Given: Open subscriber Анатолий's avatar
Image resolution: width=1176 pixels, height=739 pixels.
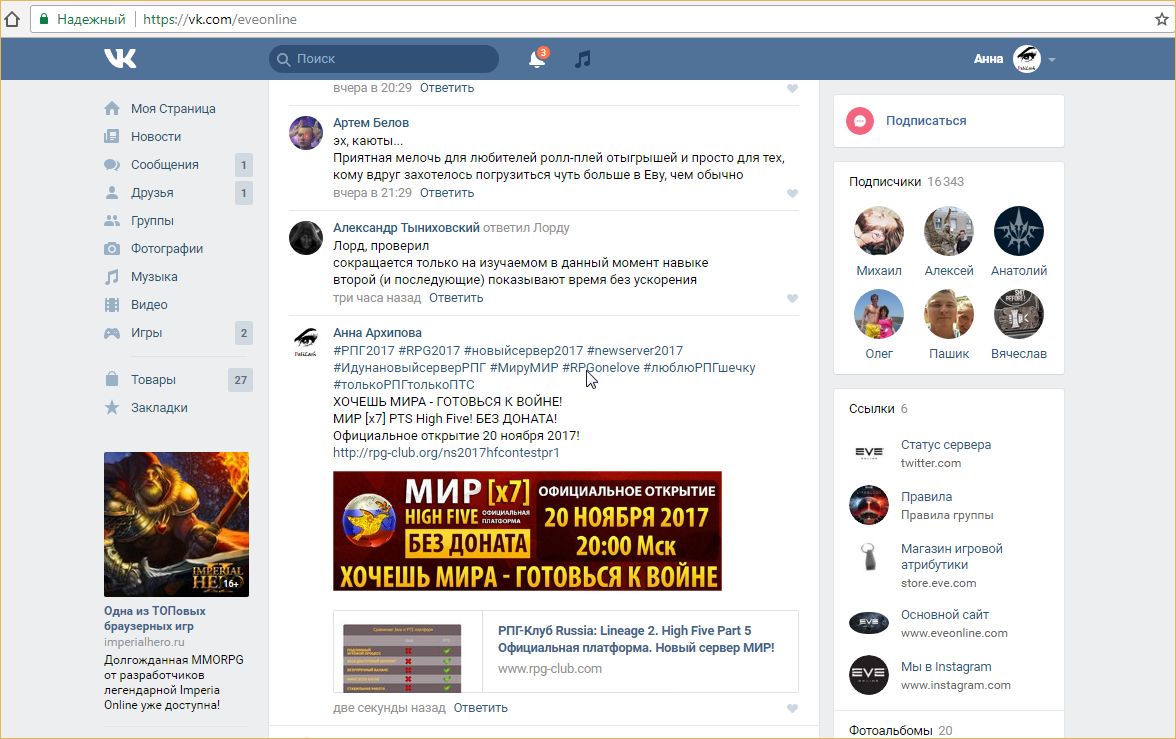Looking at the screenshot, I should coord(1018,231).
